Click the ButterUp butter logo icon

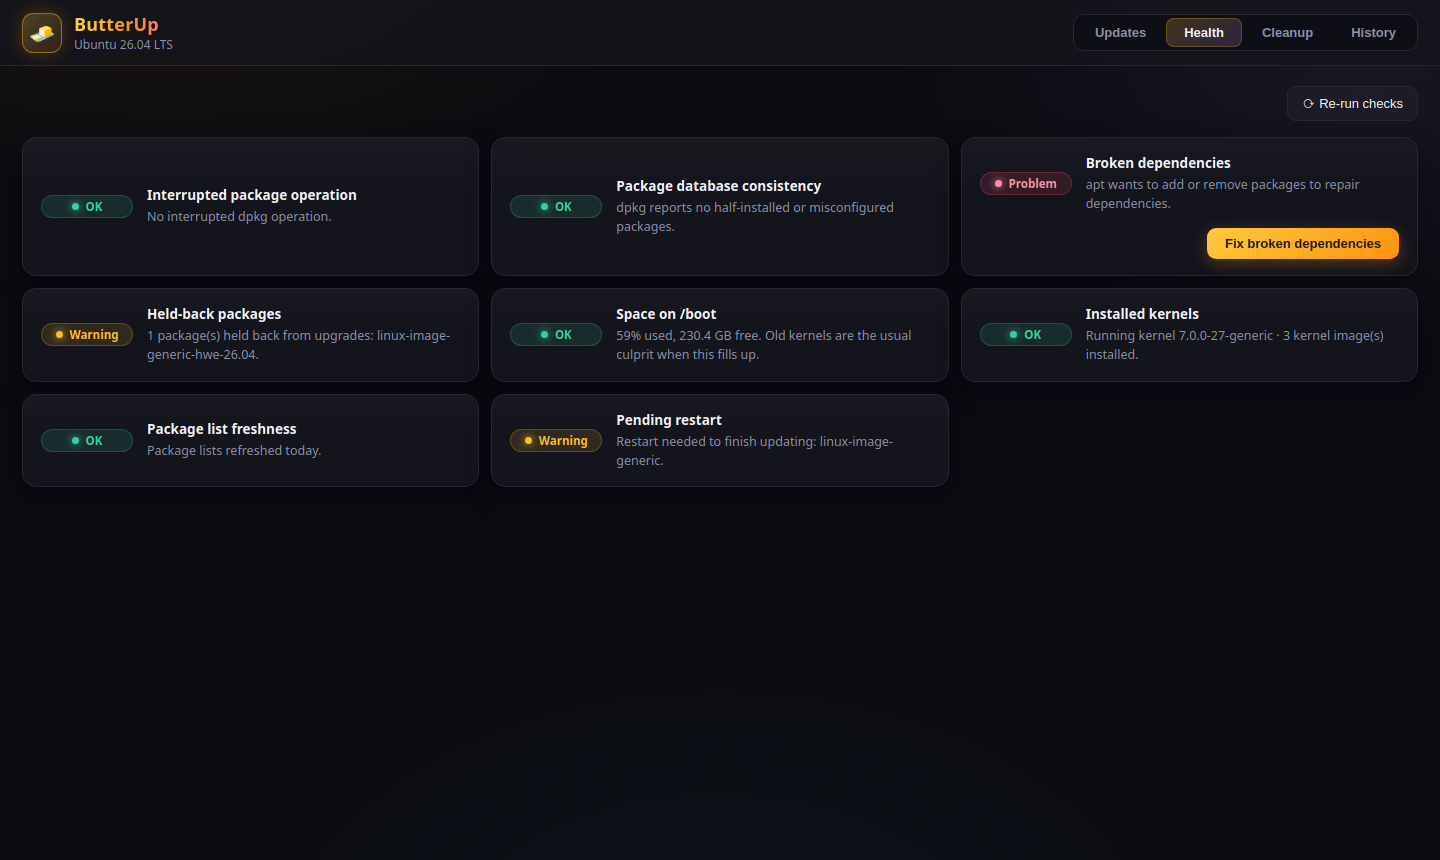(x=42, y=33)
